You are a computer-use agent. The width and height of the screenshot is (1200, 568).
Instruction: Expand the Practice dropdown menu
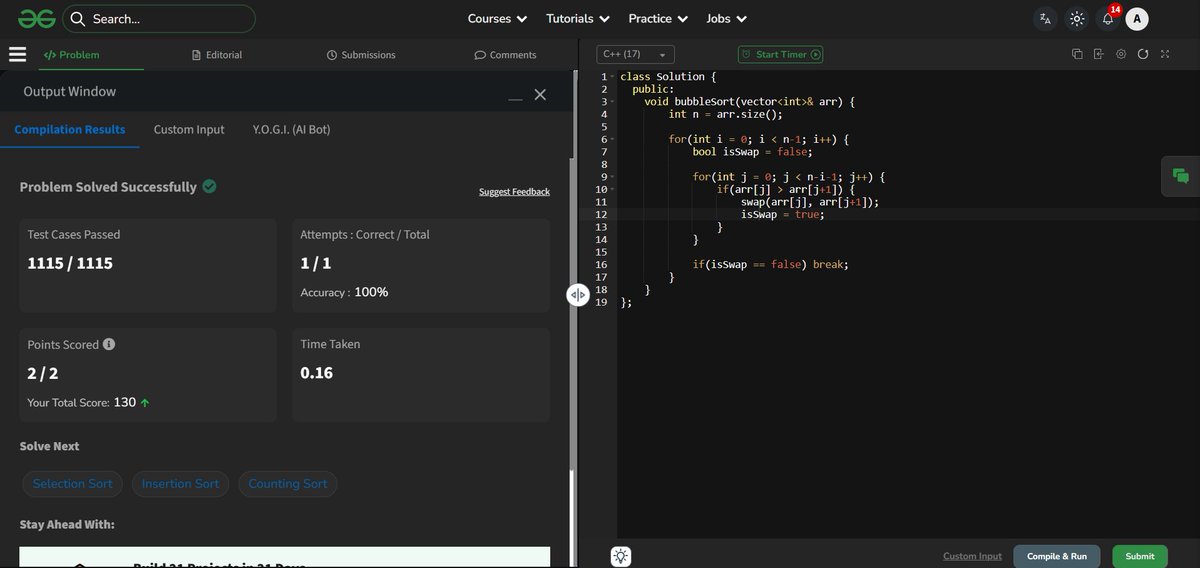[658, 19]
